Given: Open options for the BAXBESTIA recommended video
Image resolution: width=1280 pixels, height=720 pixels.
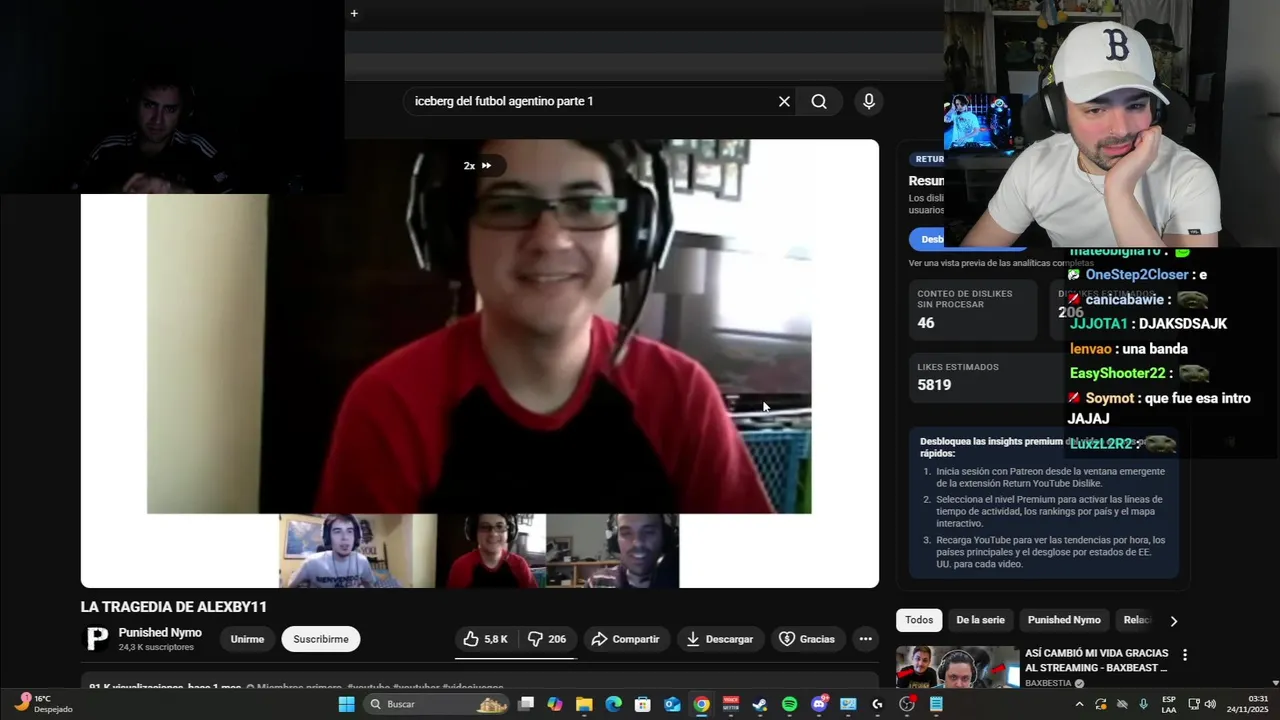Looking at the screenshot, I should click(1185, 655).
